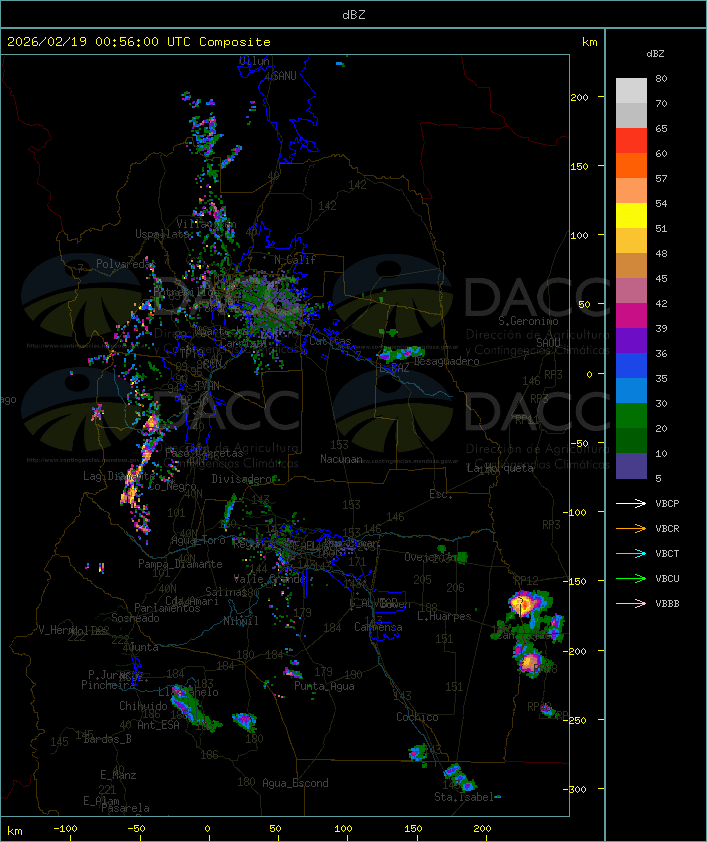Click the '-100' tick on horizontal km axis

pyautogui.click(x=65, y=829)
